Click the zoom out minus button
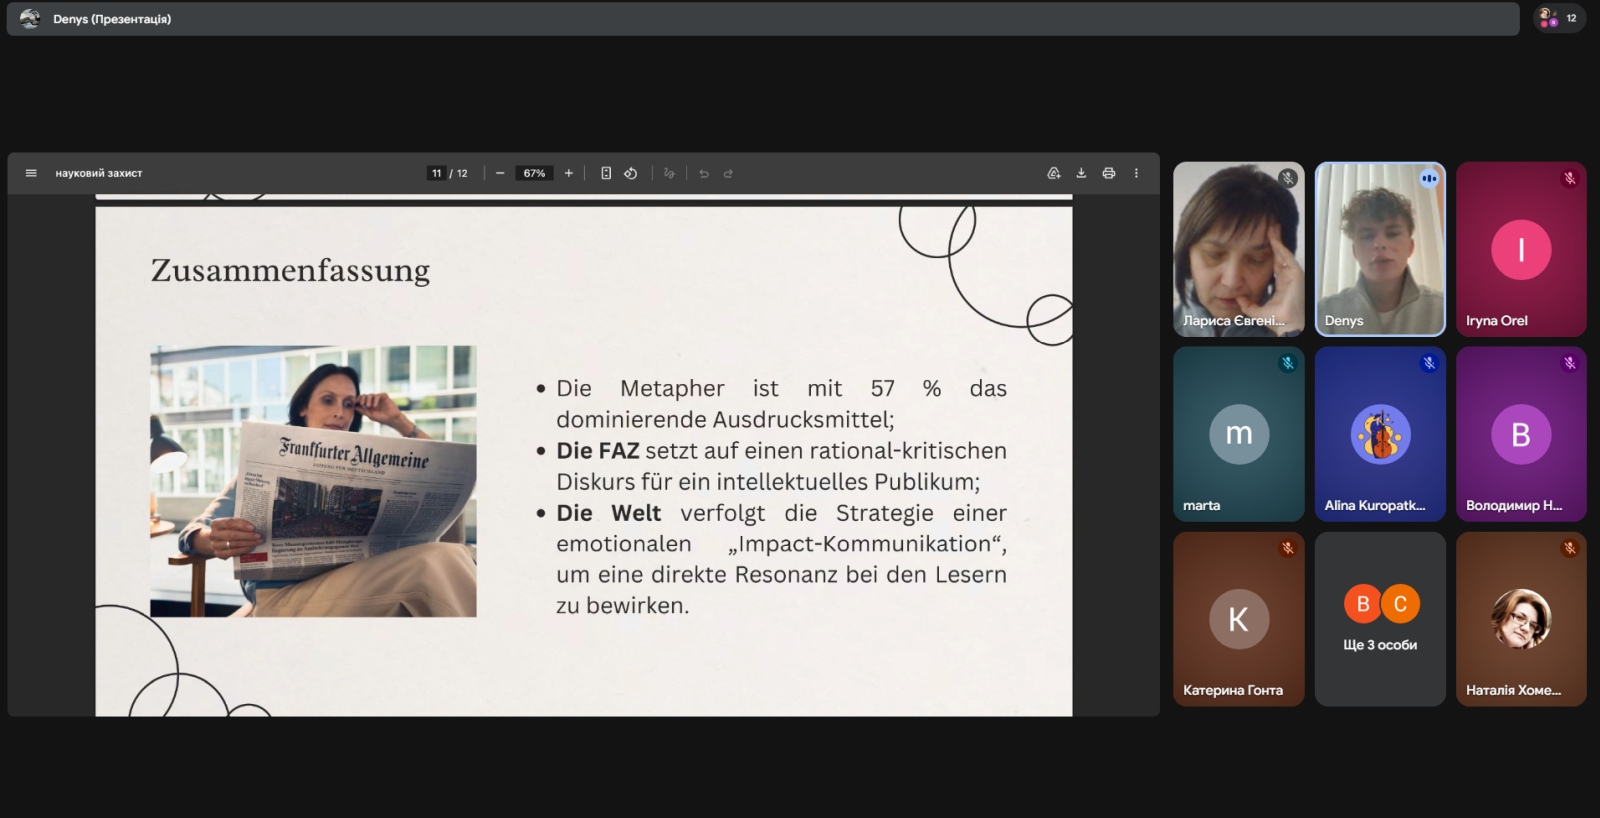1600x818 pixels. (x=500, y=173)
